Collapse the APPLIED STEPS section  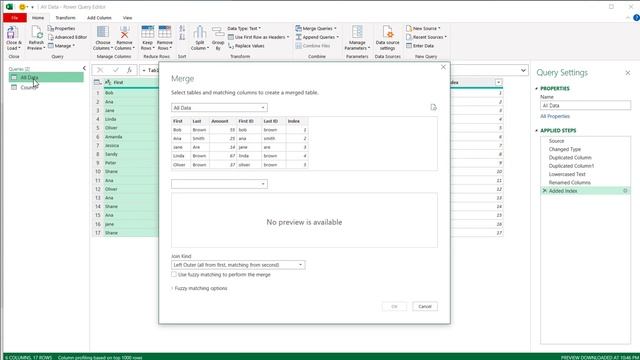[537, 131]
